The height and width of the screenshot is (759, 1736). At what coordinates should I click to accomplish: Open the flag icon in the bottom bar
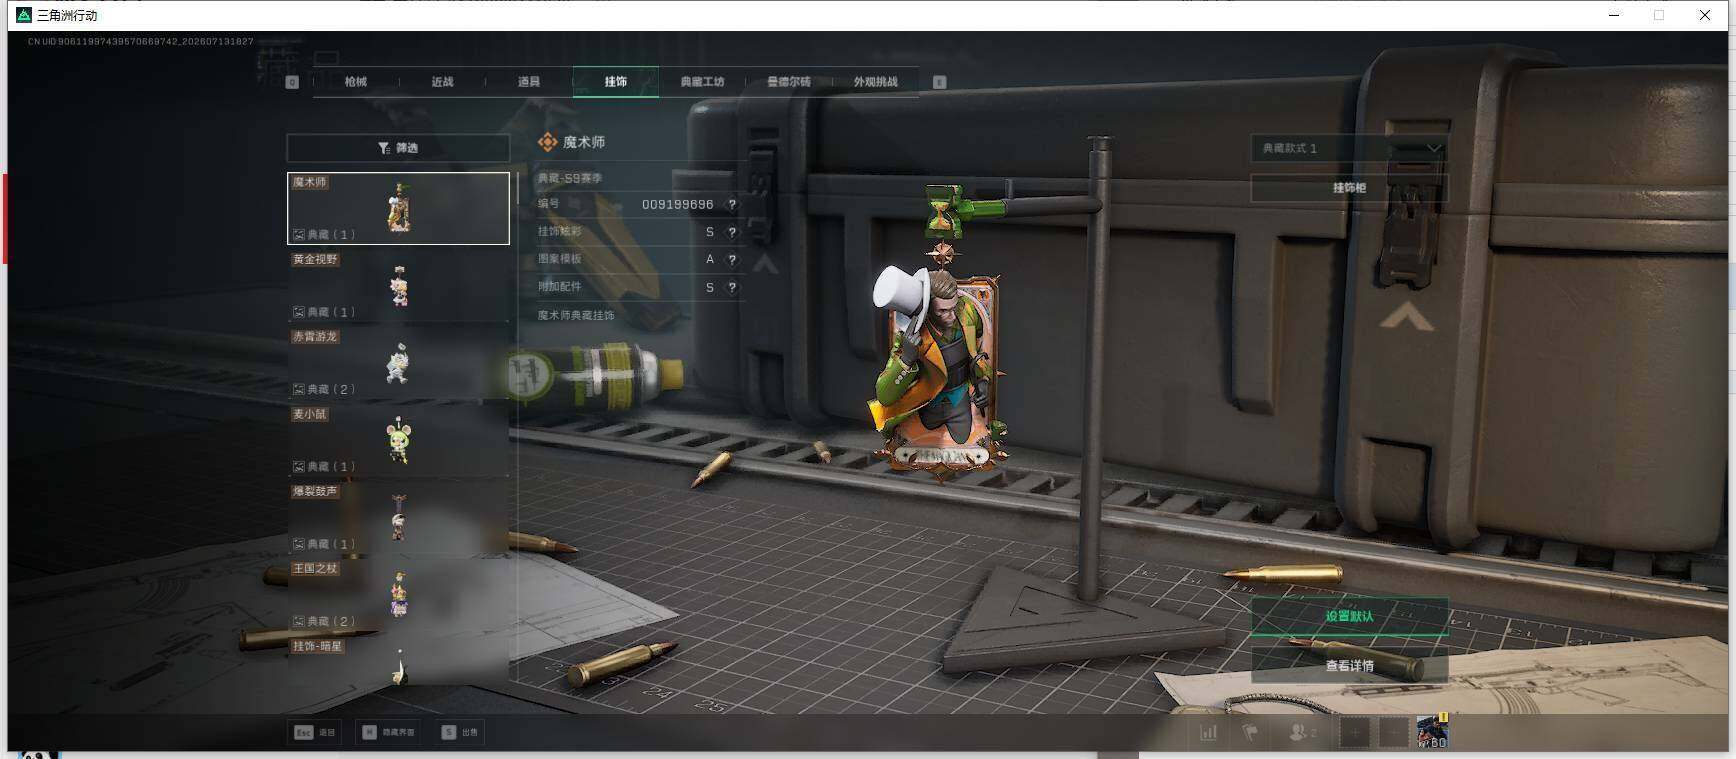(x=1250, y=733)
